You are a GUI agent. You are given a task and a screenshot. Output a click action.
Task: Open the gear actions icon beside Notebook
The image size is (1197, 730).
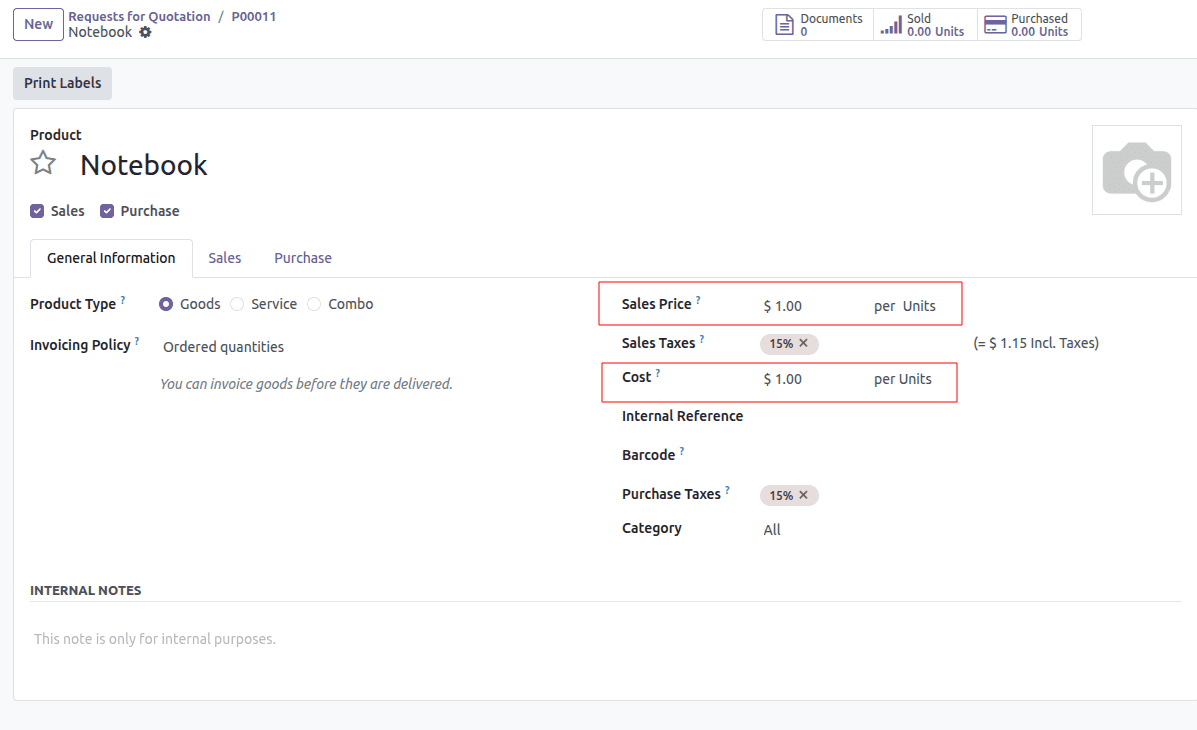[x=145, y=32]
